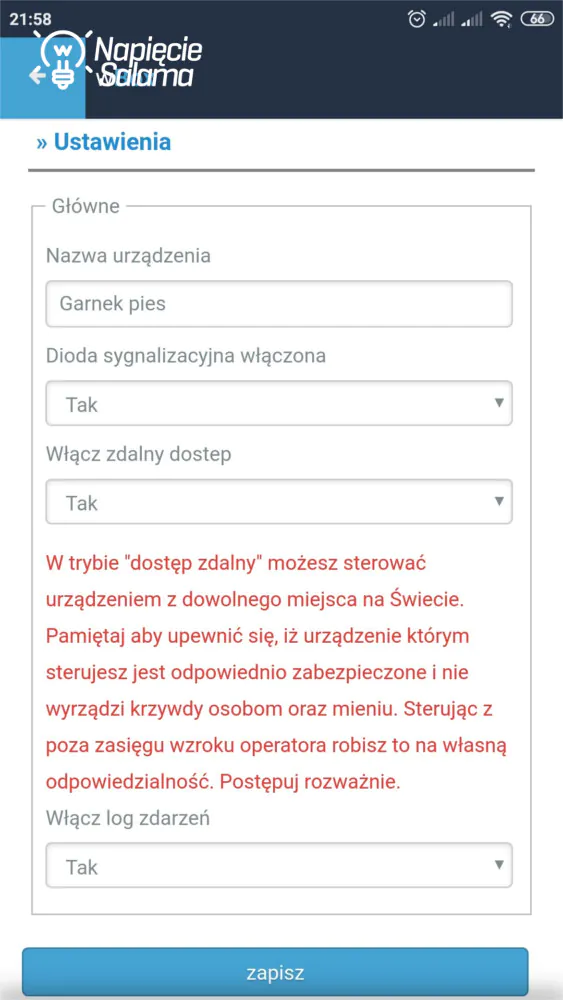563x1000 pixels.
Task: Tap the Napięcie Salama logo text
Action: point(148,61)
